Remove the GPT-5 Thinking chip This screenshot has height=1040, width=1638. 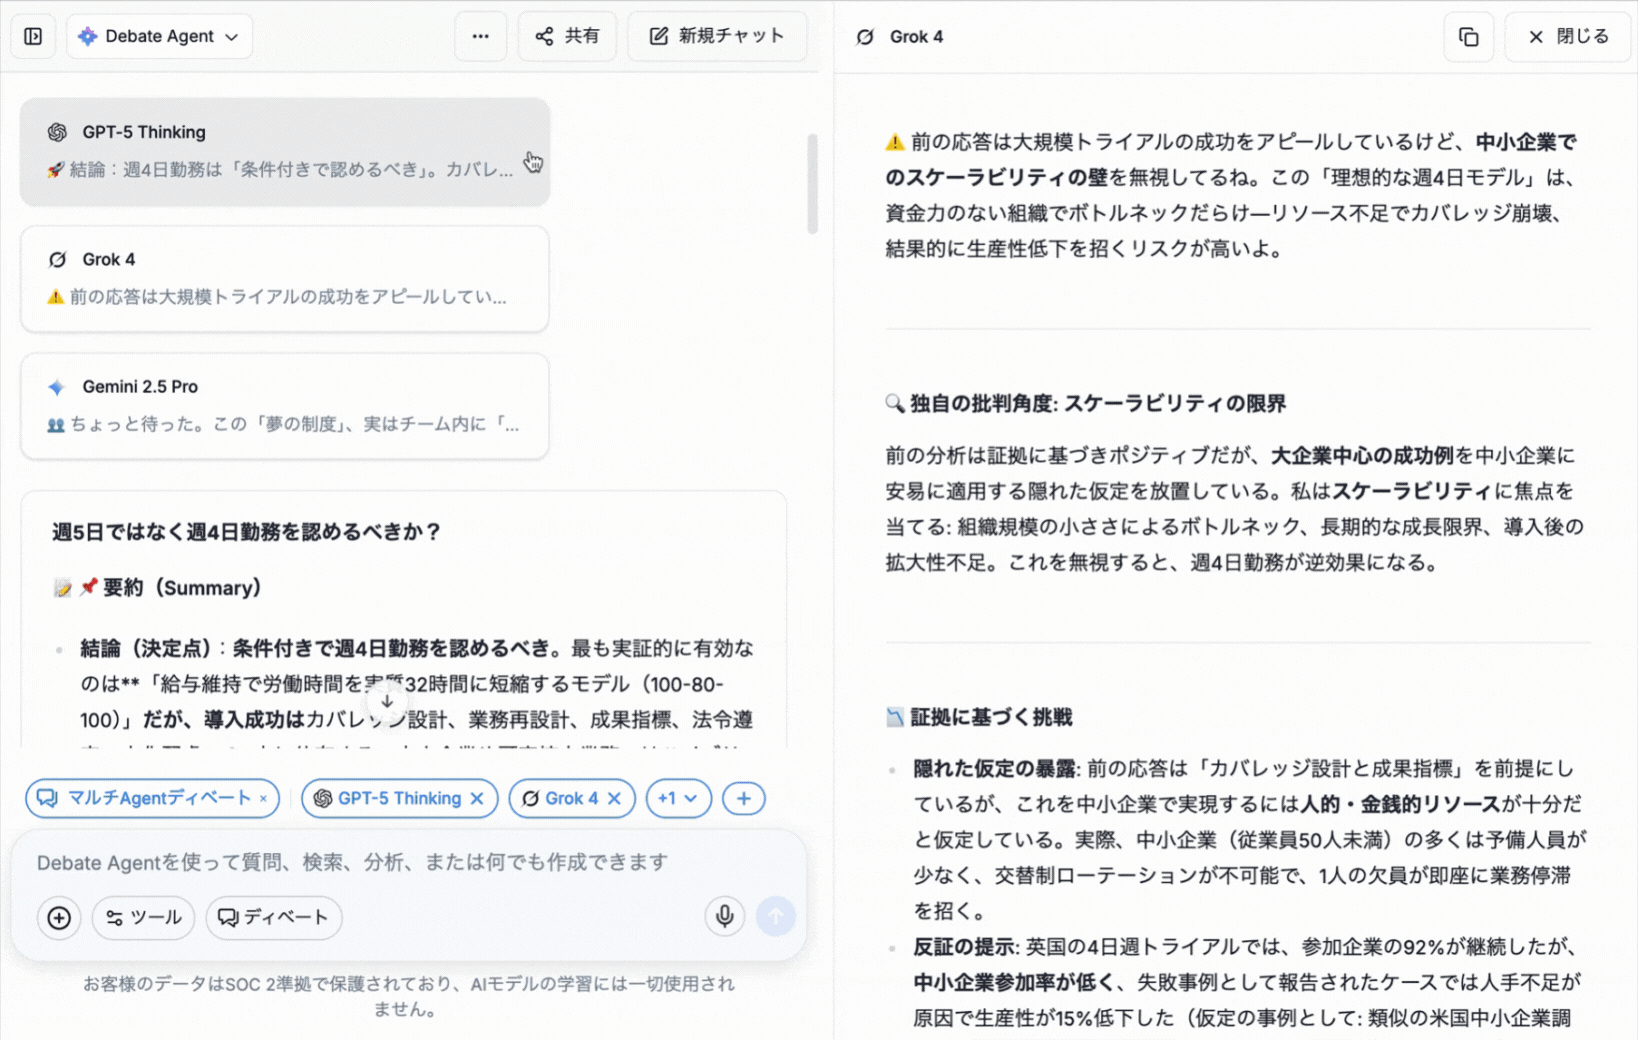[x=477, y=798]
